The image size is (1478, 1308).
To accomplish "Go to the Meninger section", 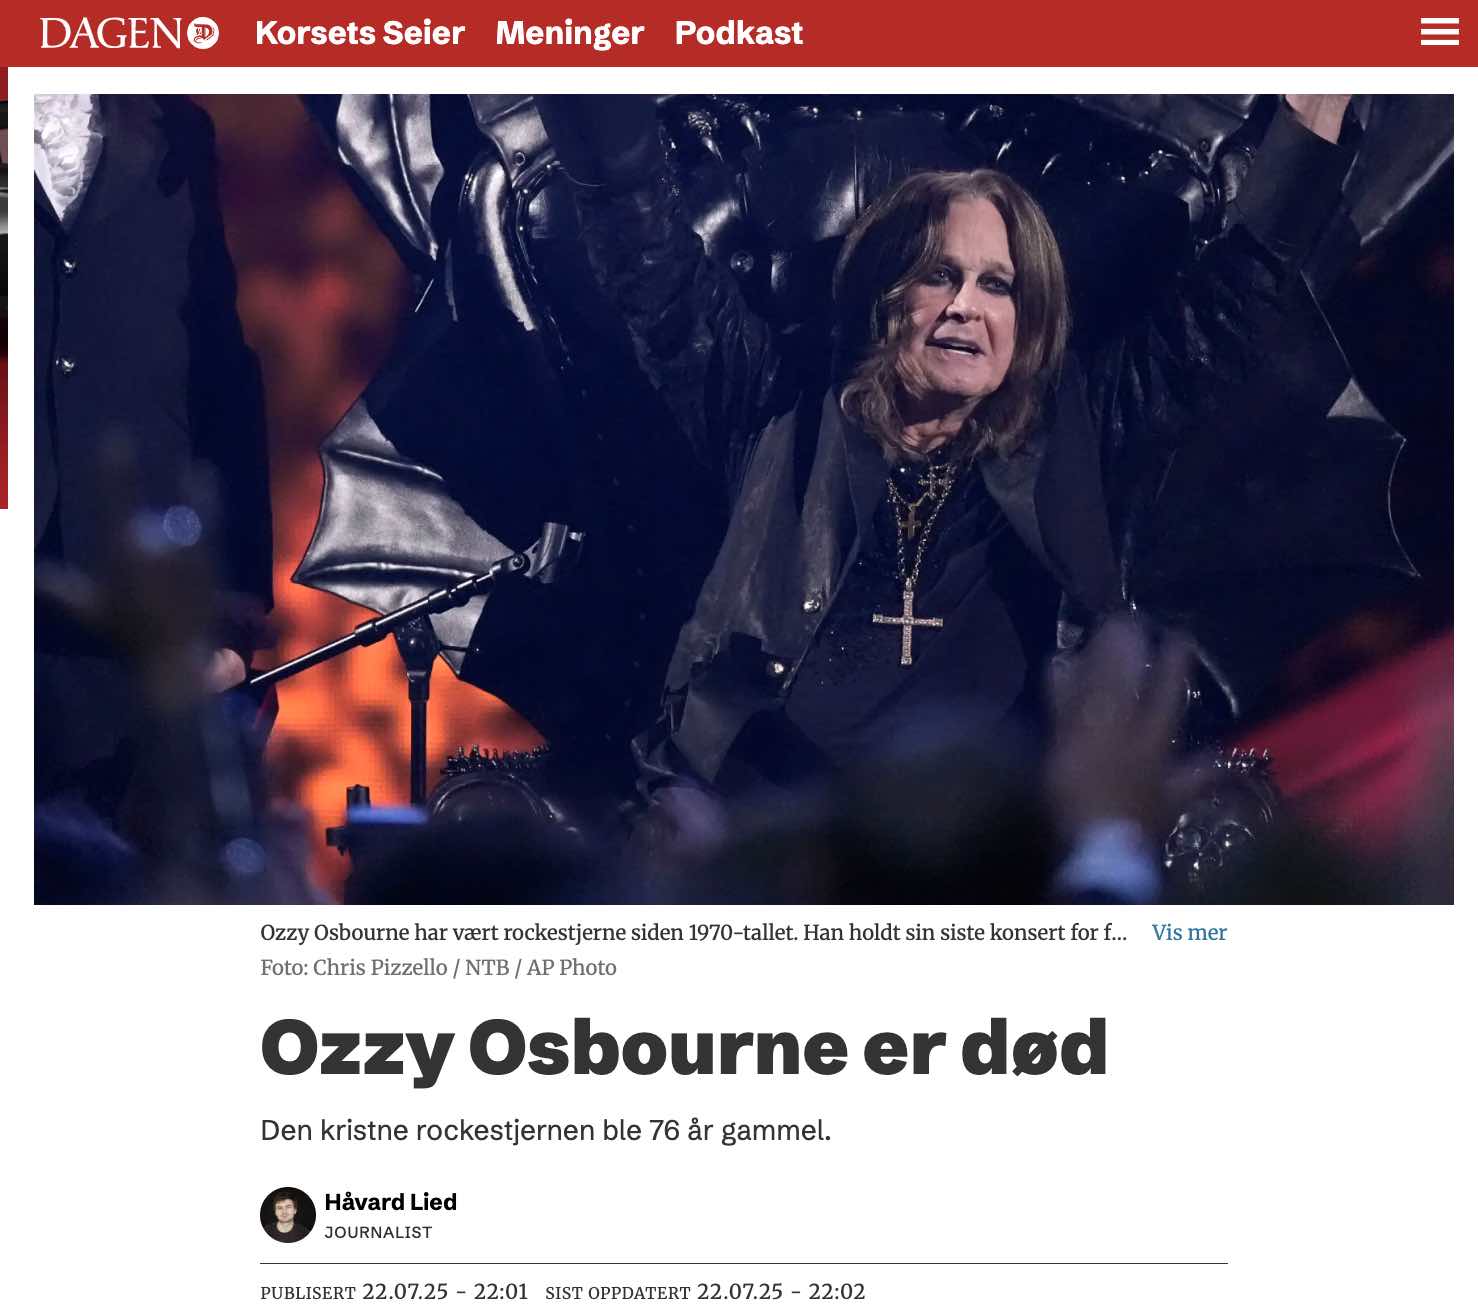I will (570, 33).
